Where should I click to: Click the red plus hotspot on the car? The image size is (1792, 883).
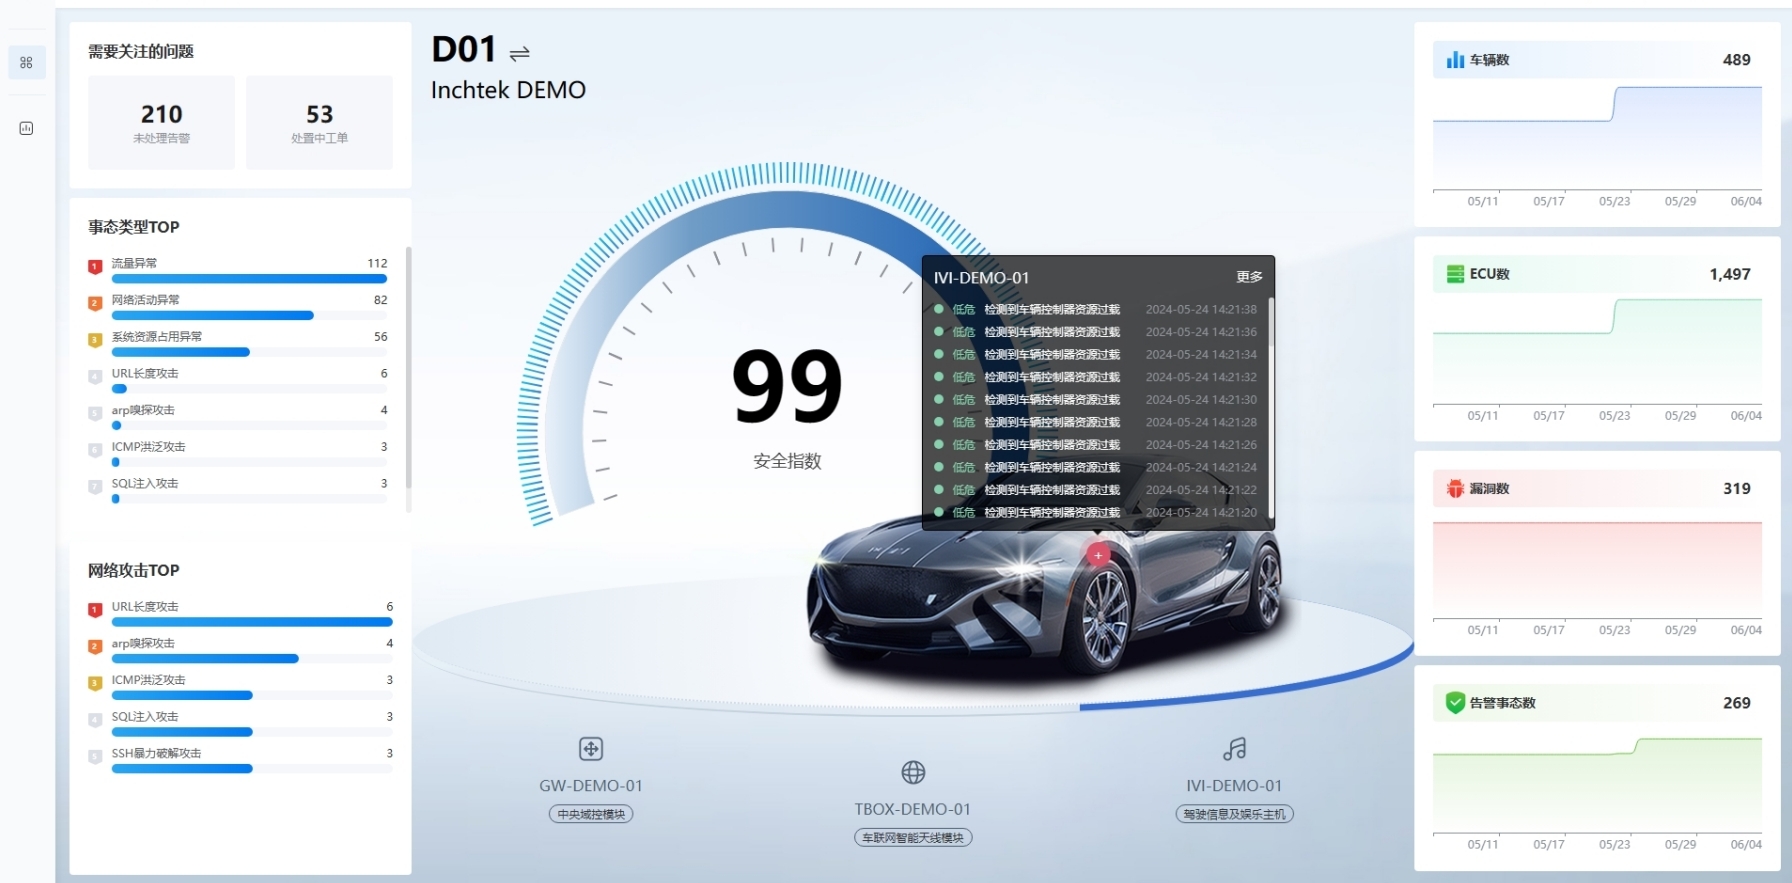[1098, 555]
